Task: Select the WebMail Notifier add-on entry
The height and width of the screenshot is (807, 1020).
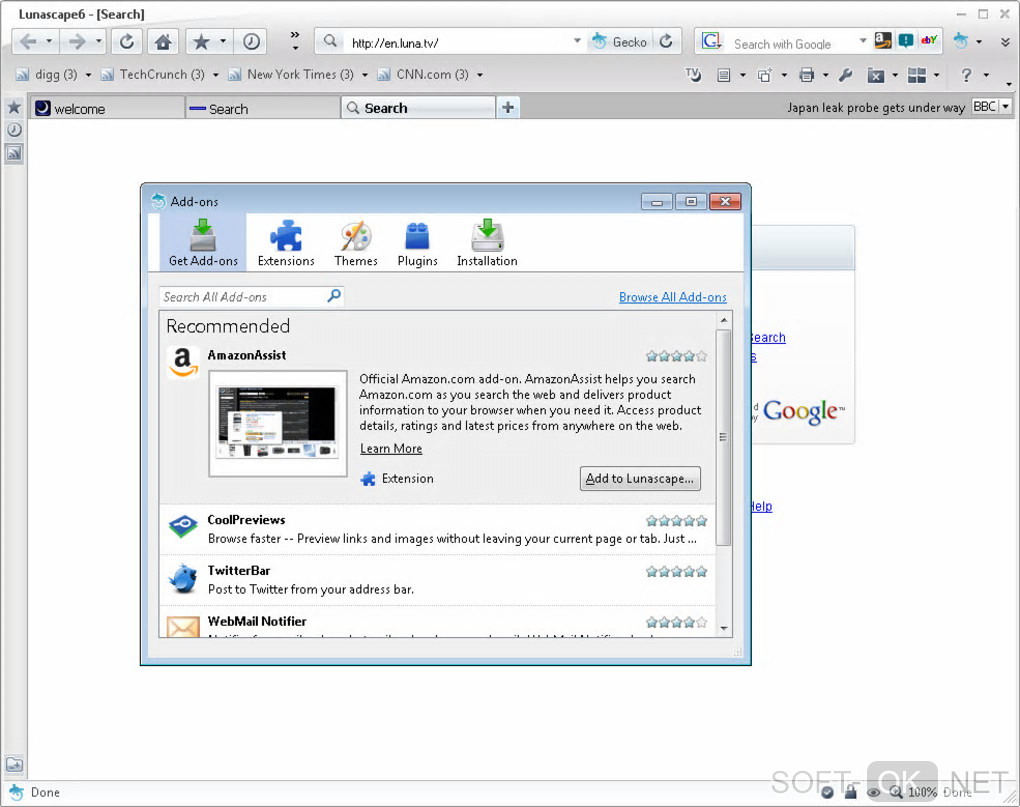Action: (x=437, y=622)
